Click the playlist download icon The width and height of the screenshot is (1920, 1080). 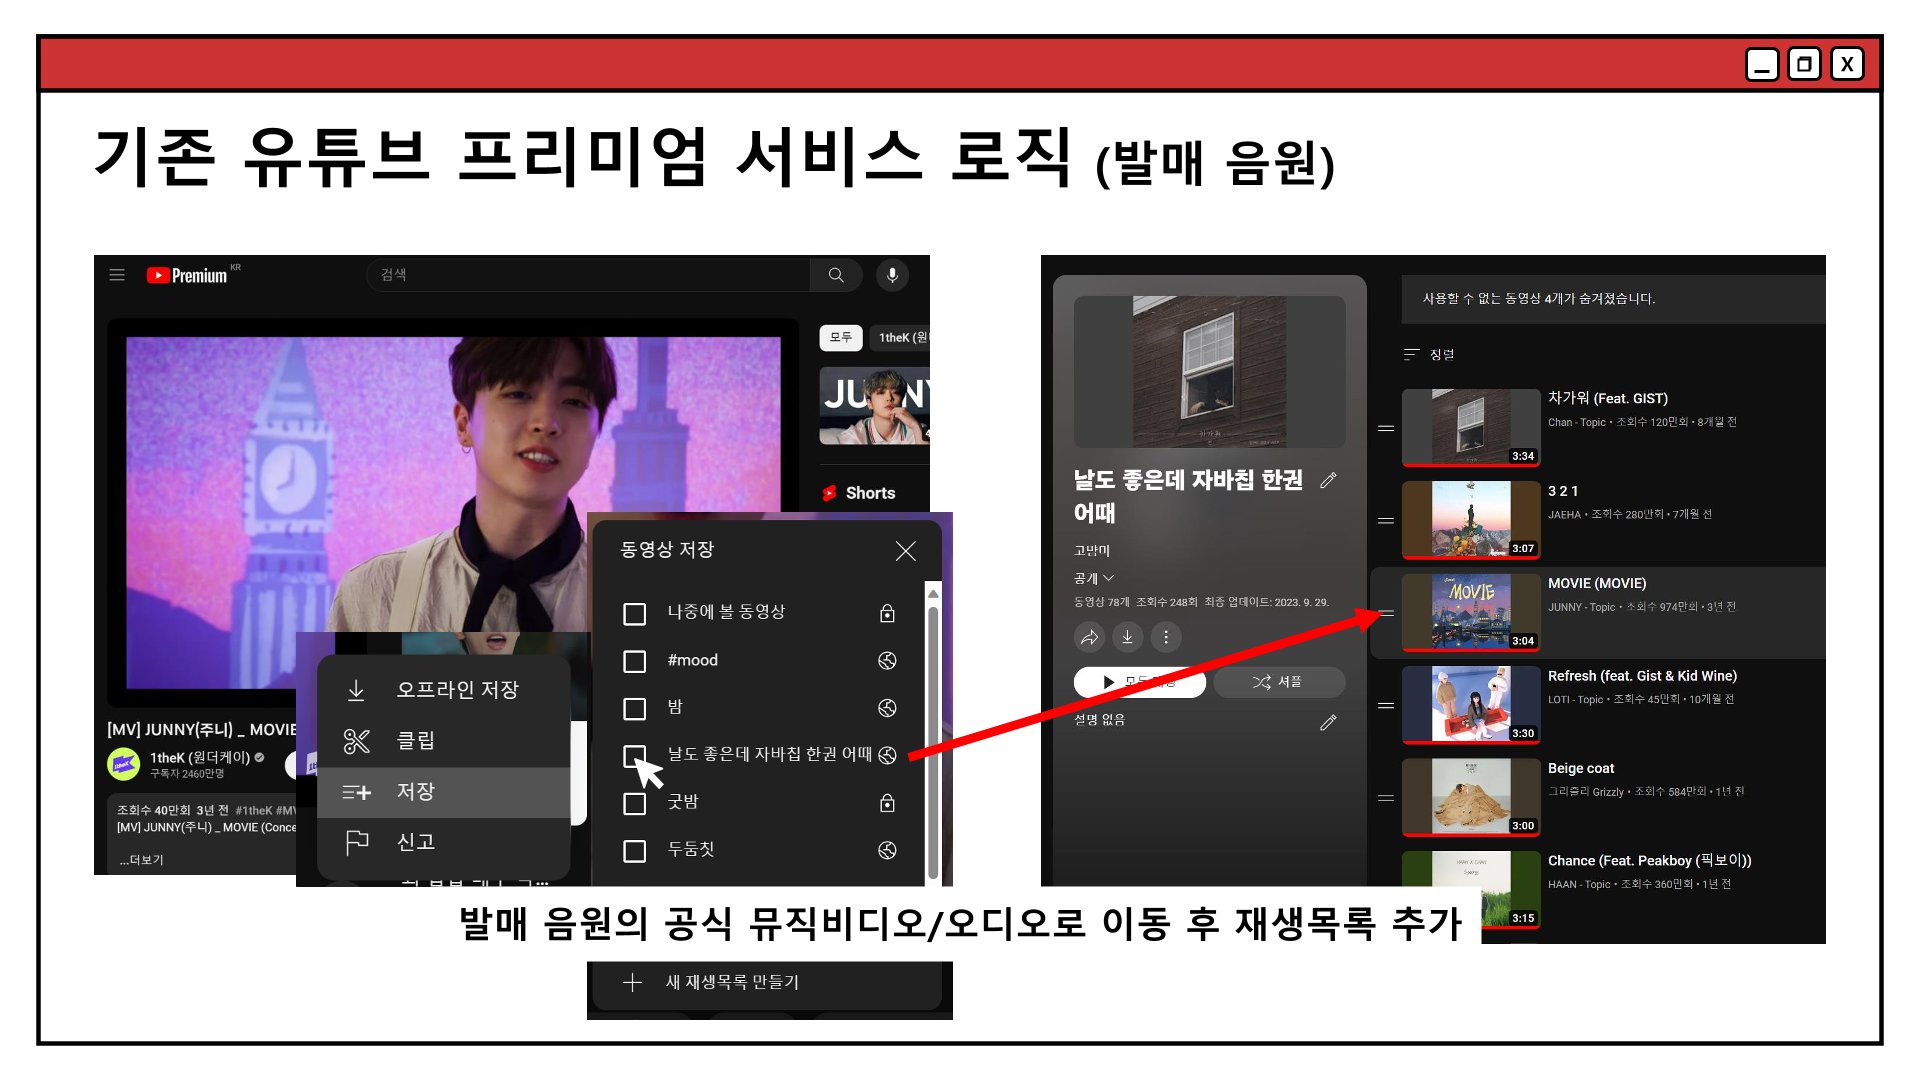point(1127,637)
